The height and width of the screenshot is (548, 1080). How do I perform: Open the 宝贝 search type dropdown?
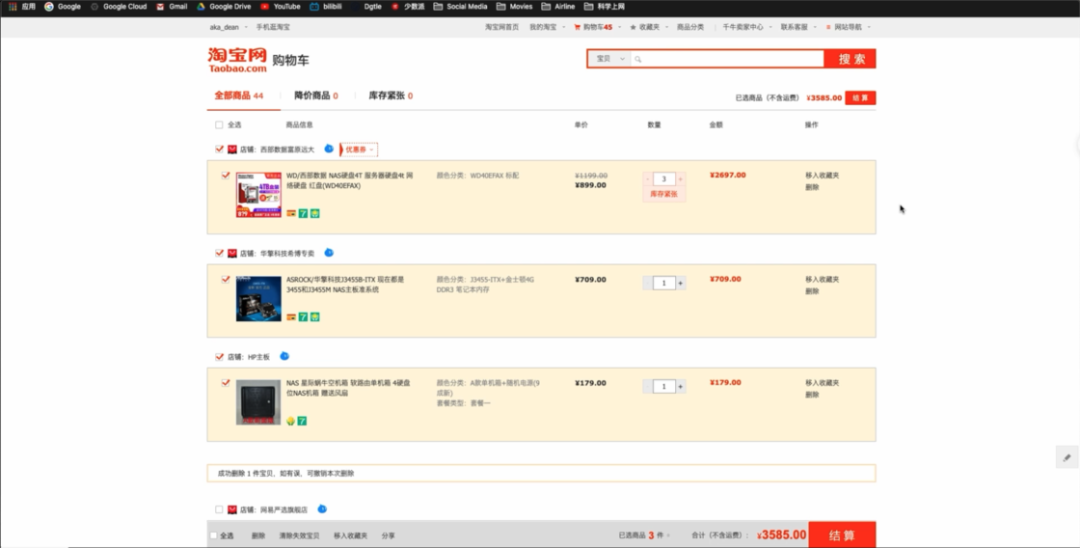point(610,59)
